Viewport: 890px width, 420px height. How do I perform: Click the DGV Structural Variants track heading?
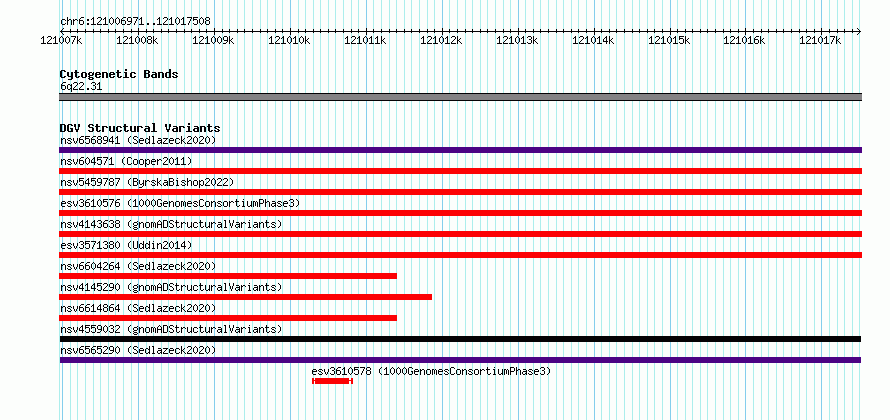coord(140,128)
